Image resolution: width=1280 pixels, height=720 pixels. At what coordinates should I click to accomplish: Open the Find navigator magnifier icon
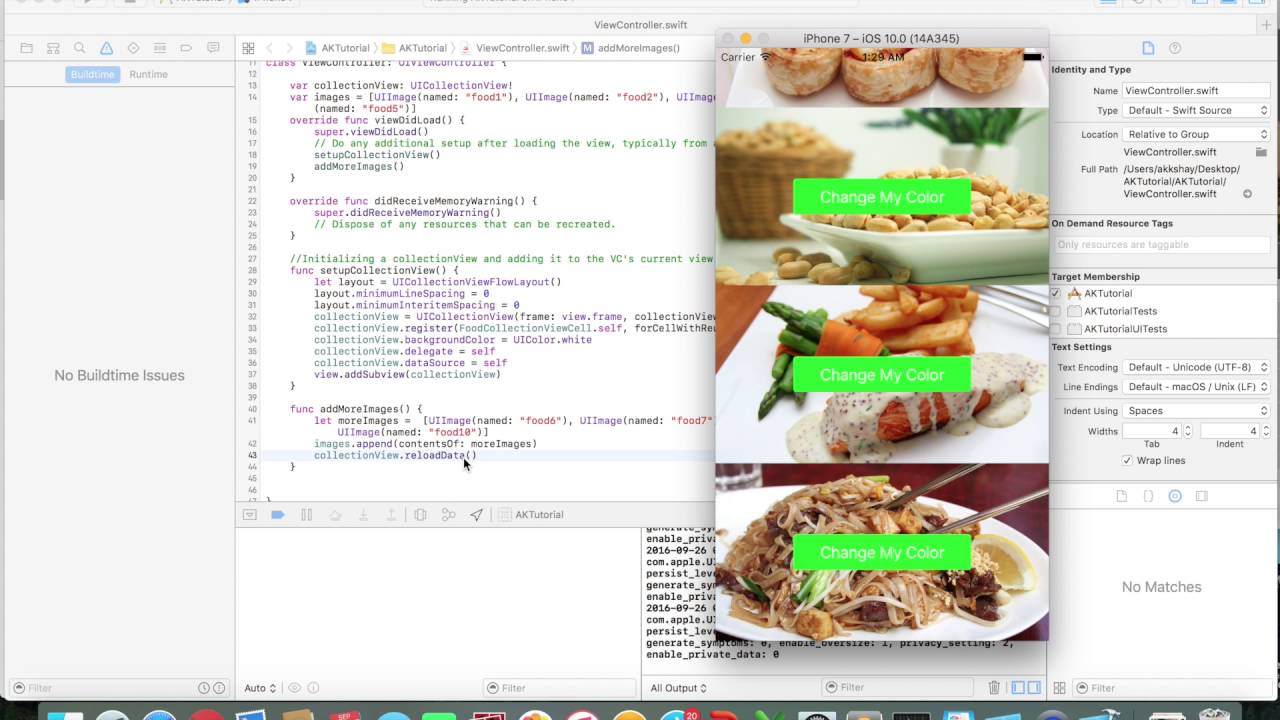pyautogui.click(x=80, y=48)
